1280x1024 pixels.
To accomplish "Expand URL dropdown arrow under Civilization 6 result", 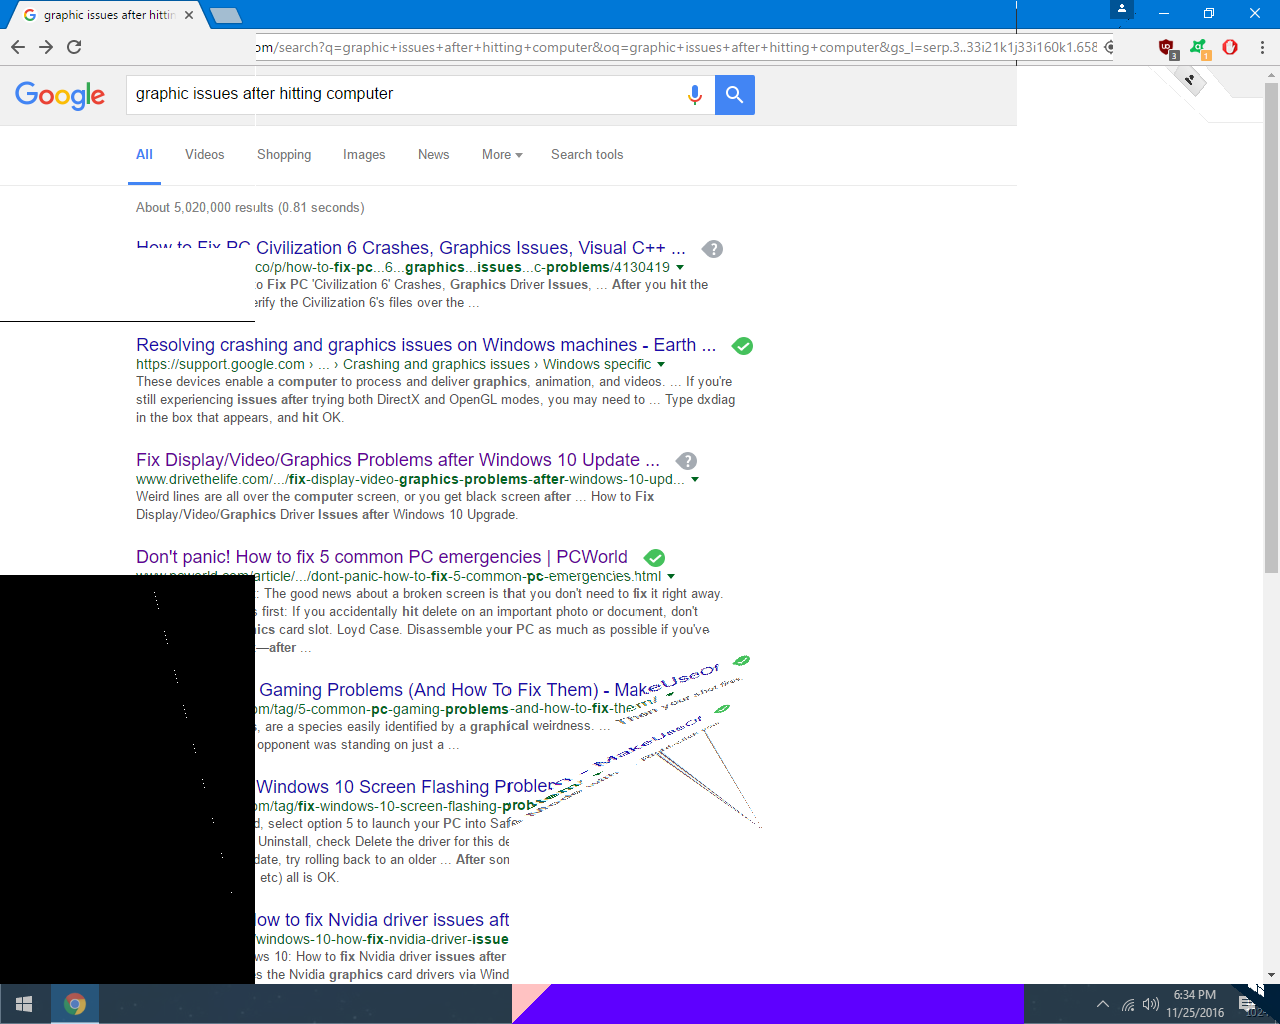I will click(x=680, y=268).
